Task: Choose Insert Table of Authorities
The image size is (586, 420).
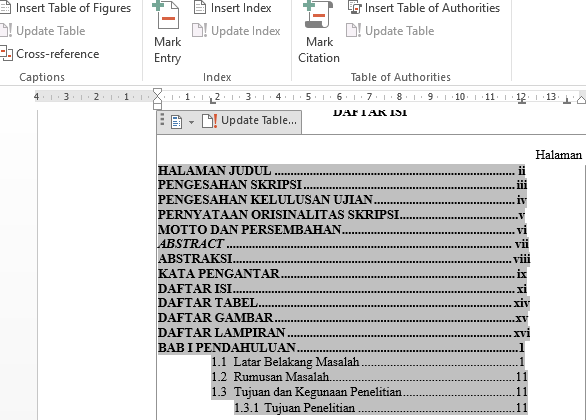Action: pyautogui.click(x=424, y=8)
